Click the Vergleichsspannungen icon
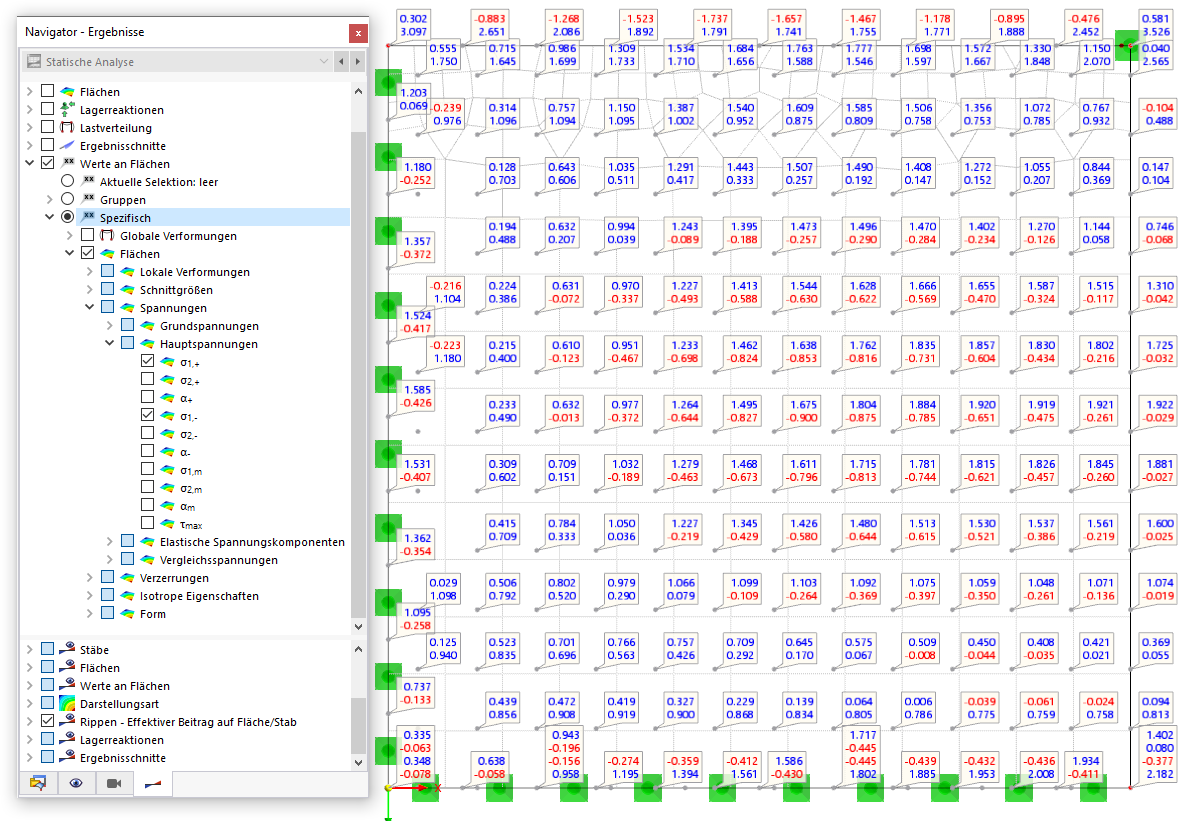The height and width of the screenshot is (821, 1178). pos(147,560)
